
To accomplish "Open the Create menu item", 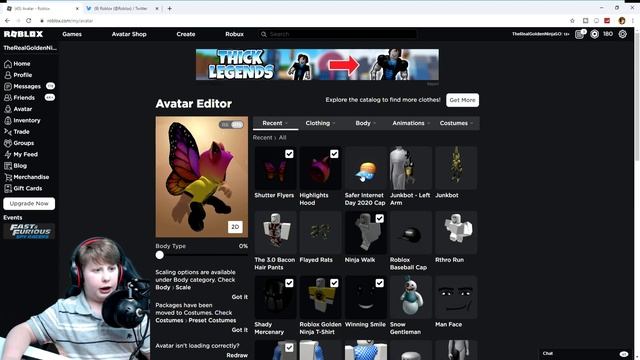I will point(186,34).
